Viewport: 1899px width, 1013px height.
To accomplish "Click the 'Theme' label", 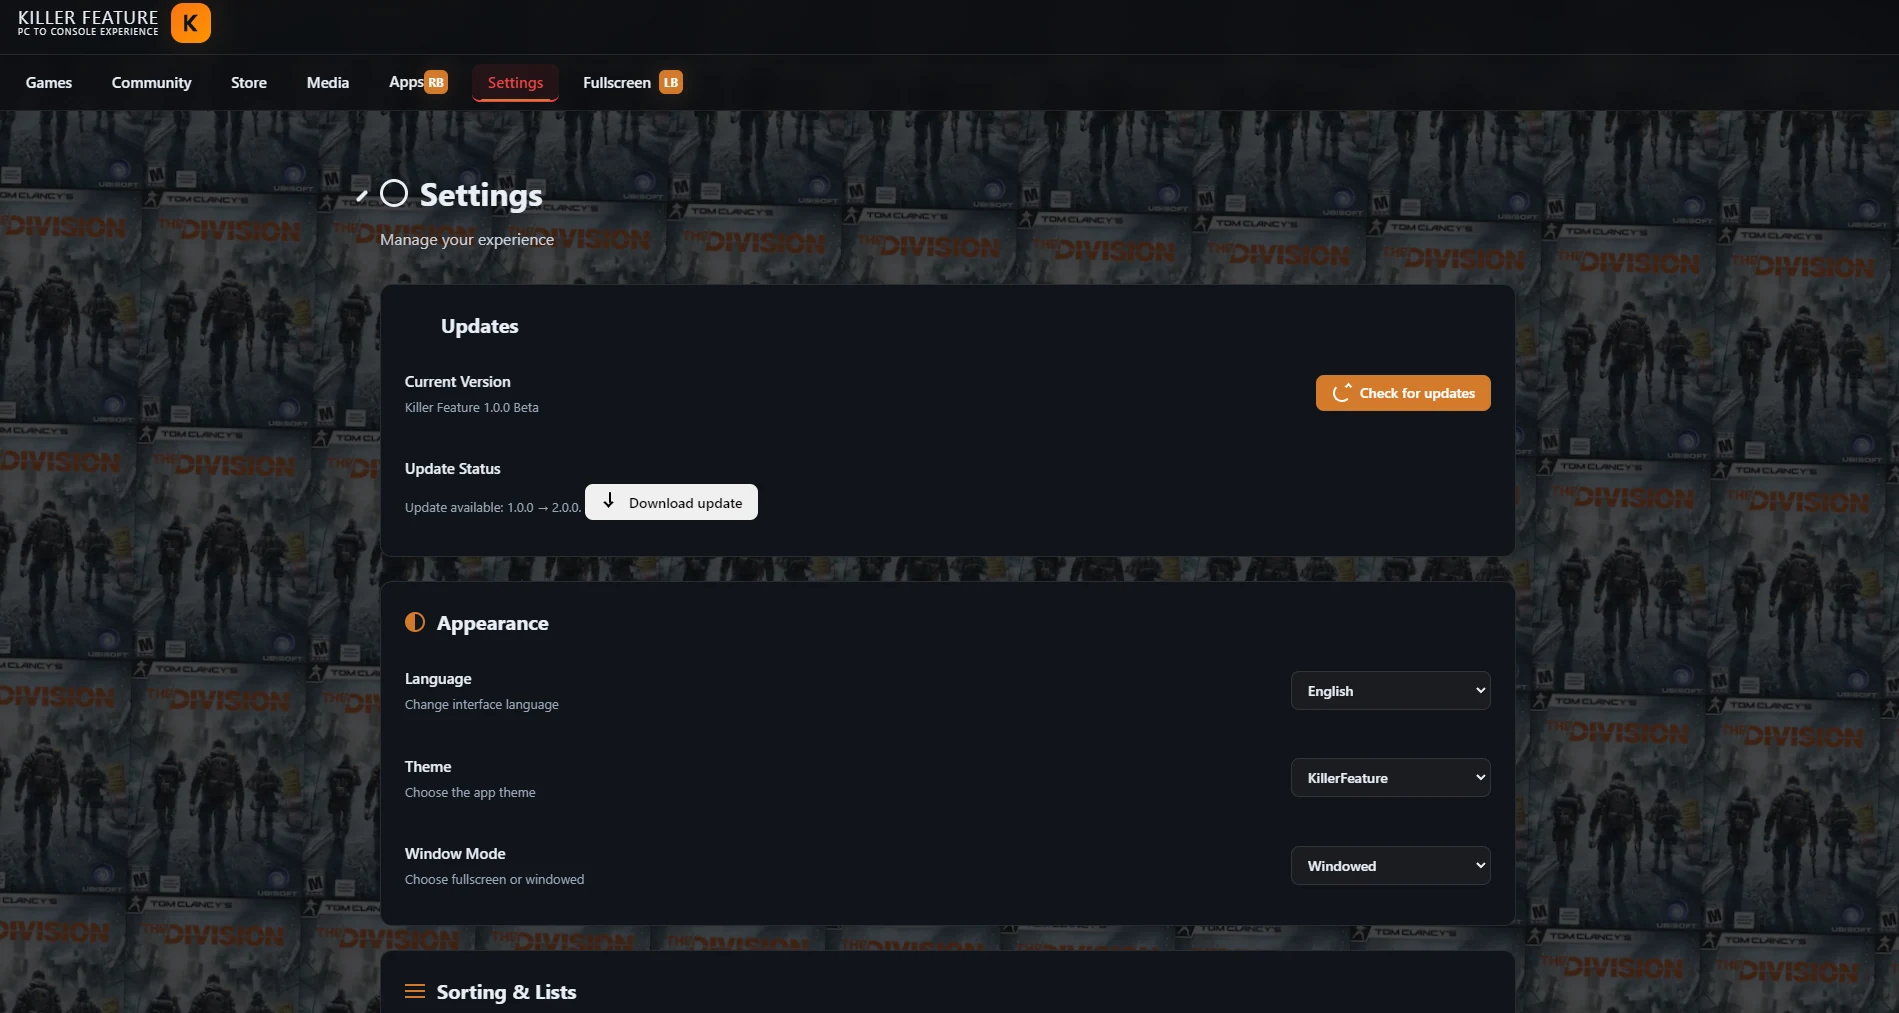I will click(428, 767).
